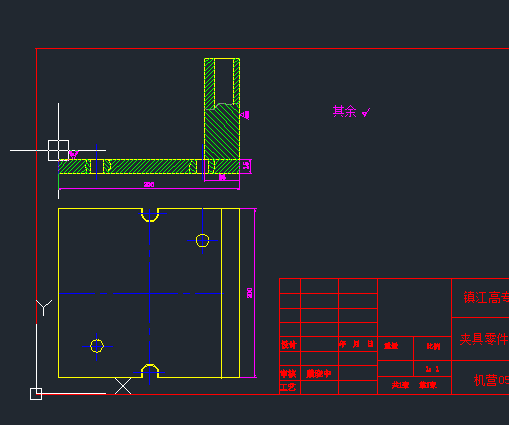Select the 镇江高专 school name text
This screenshot has height=425, width=509.
coord(486,297)
